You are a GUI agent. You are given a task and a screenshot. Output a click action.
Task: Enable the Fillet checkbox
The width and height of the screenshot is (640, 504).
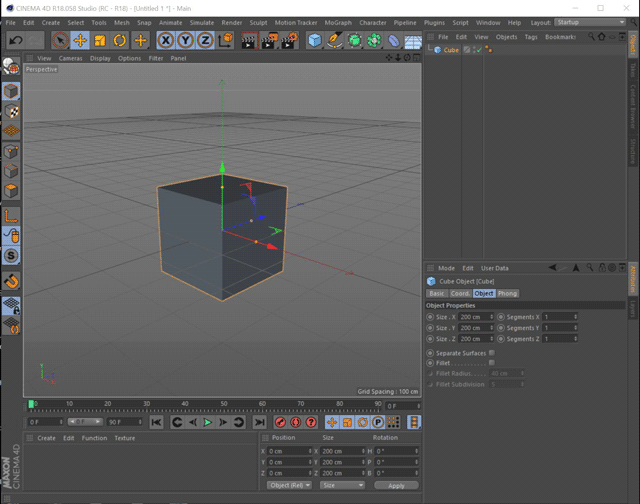point(492,362)
